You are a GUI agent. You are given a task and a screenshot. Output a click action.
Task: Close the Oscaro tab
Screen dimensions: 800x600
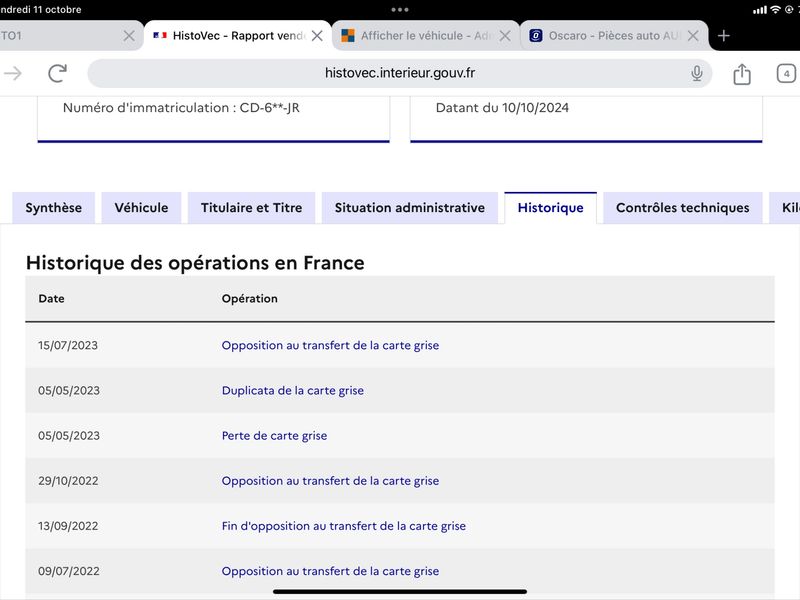tap(693, 36)
